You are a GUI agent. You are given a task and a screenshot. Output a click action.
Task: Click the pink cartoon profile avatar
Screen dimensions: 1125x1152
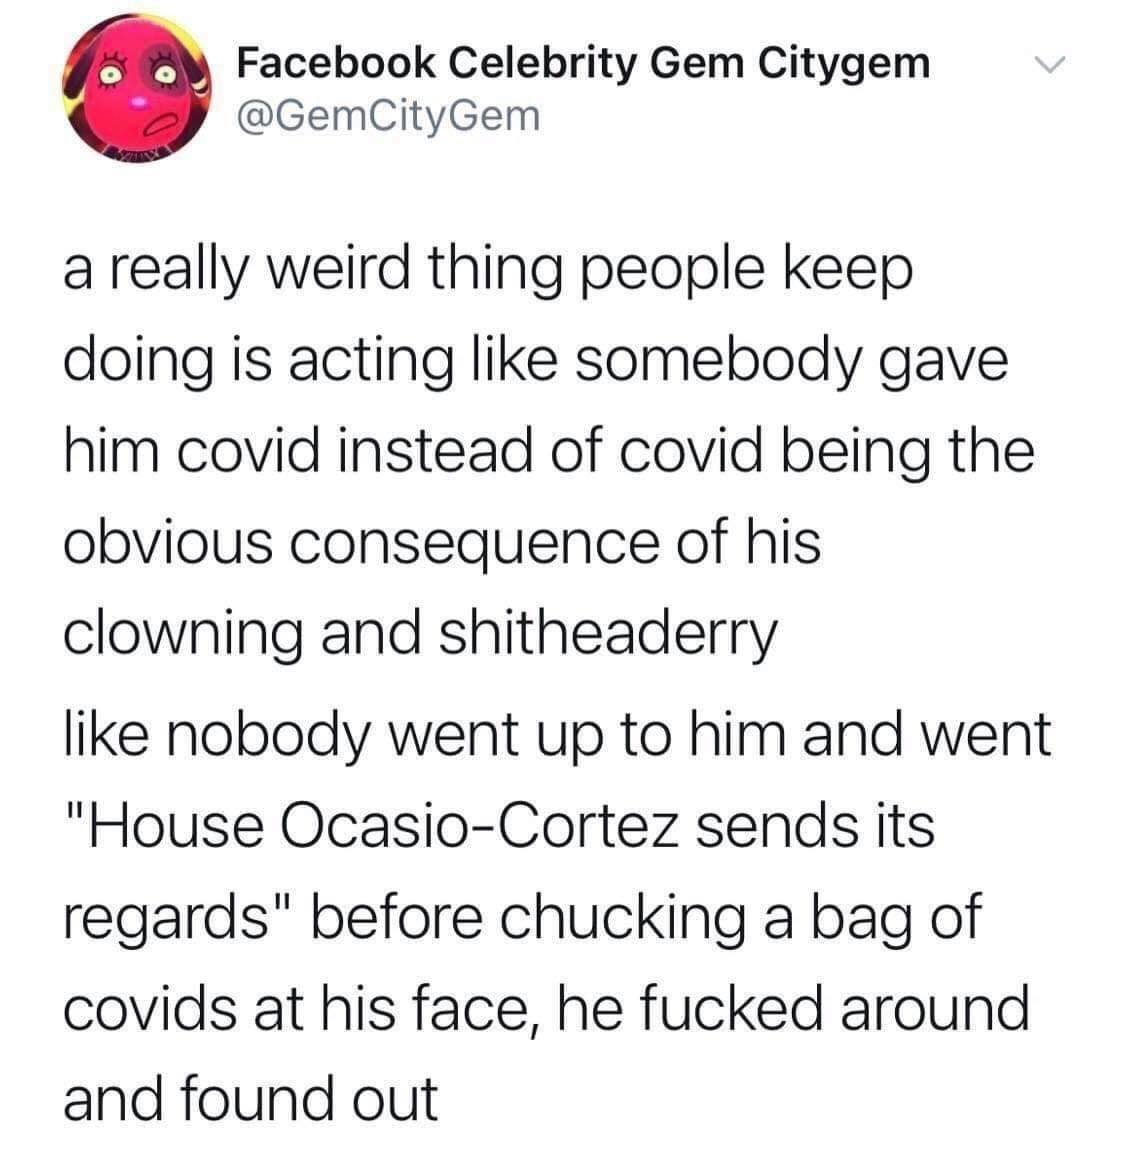pyautogui.click(x=132, y=95)
